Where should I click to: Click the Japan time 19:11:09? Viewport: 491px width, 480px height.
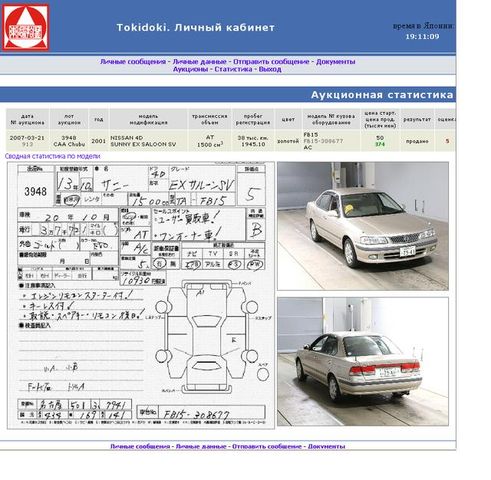(422, 37)
